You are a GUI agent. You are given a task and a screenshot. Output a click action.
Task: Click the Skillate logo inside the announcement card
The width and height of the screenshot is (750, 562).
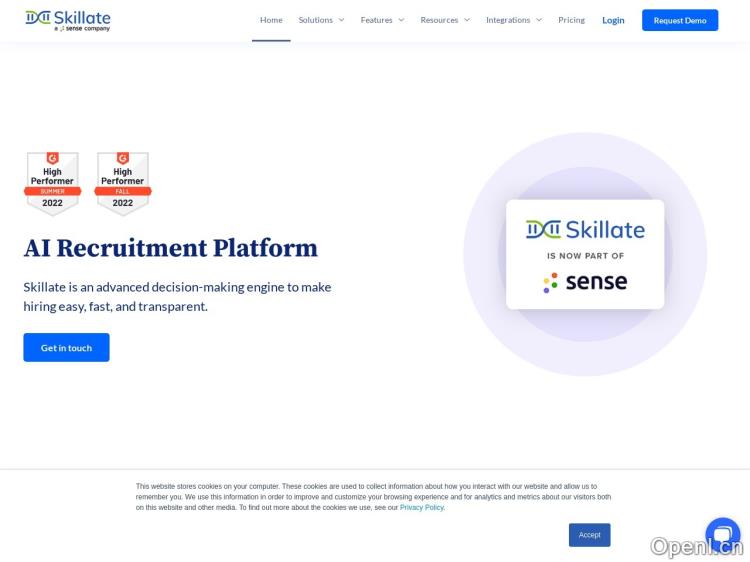click(585, 230)
